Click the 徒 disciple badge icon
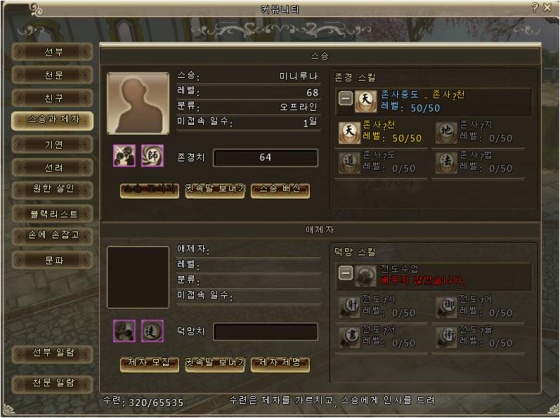Viewport: 560px width, 418px height. [x=152, y=331]
